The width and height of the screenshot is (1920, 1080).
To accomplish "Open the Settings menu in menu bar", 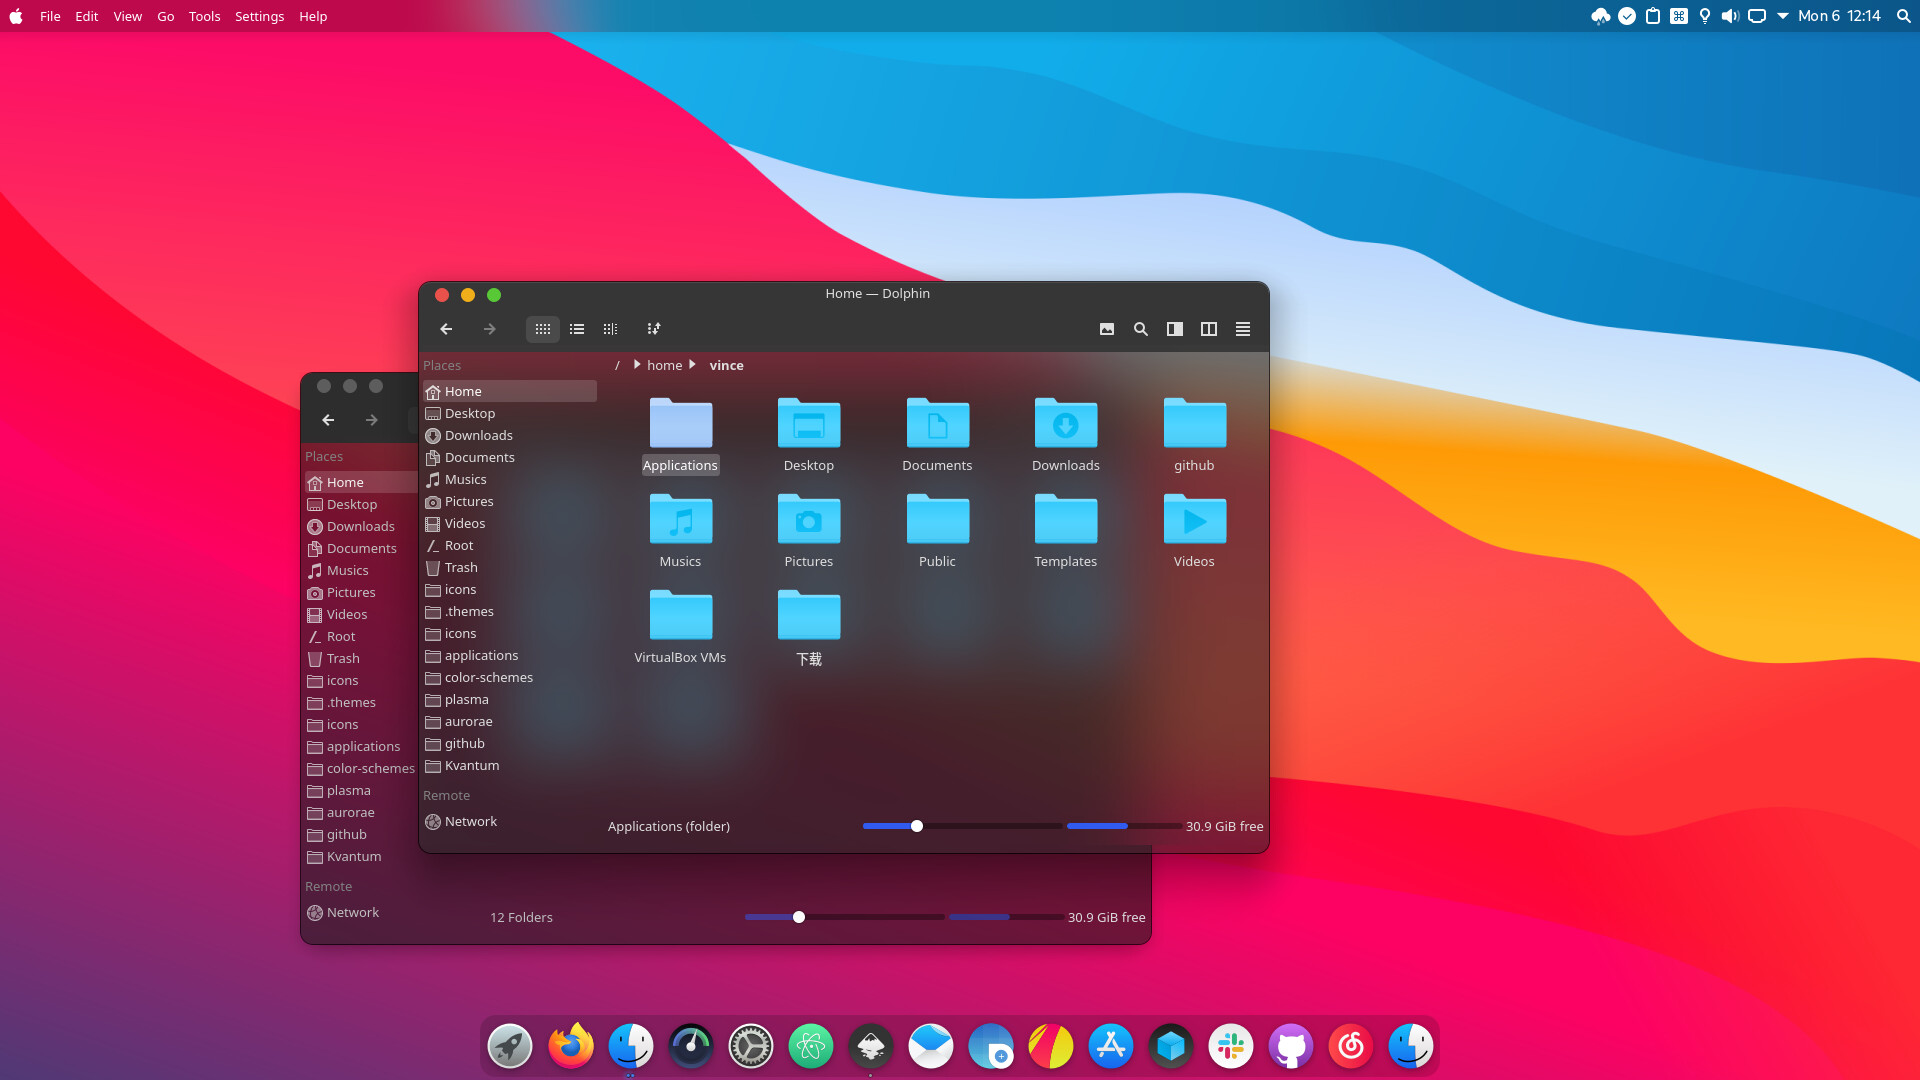I will [259, 16].
